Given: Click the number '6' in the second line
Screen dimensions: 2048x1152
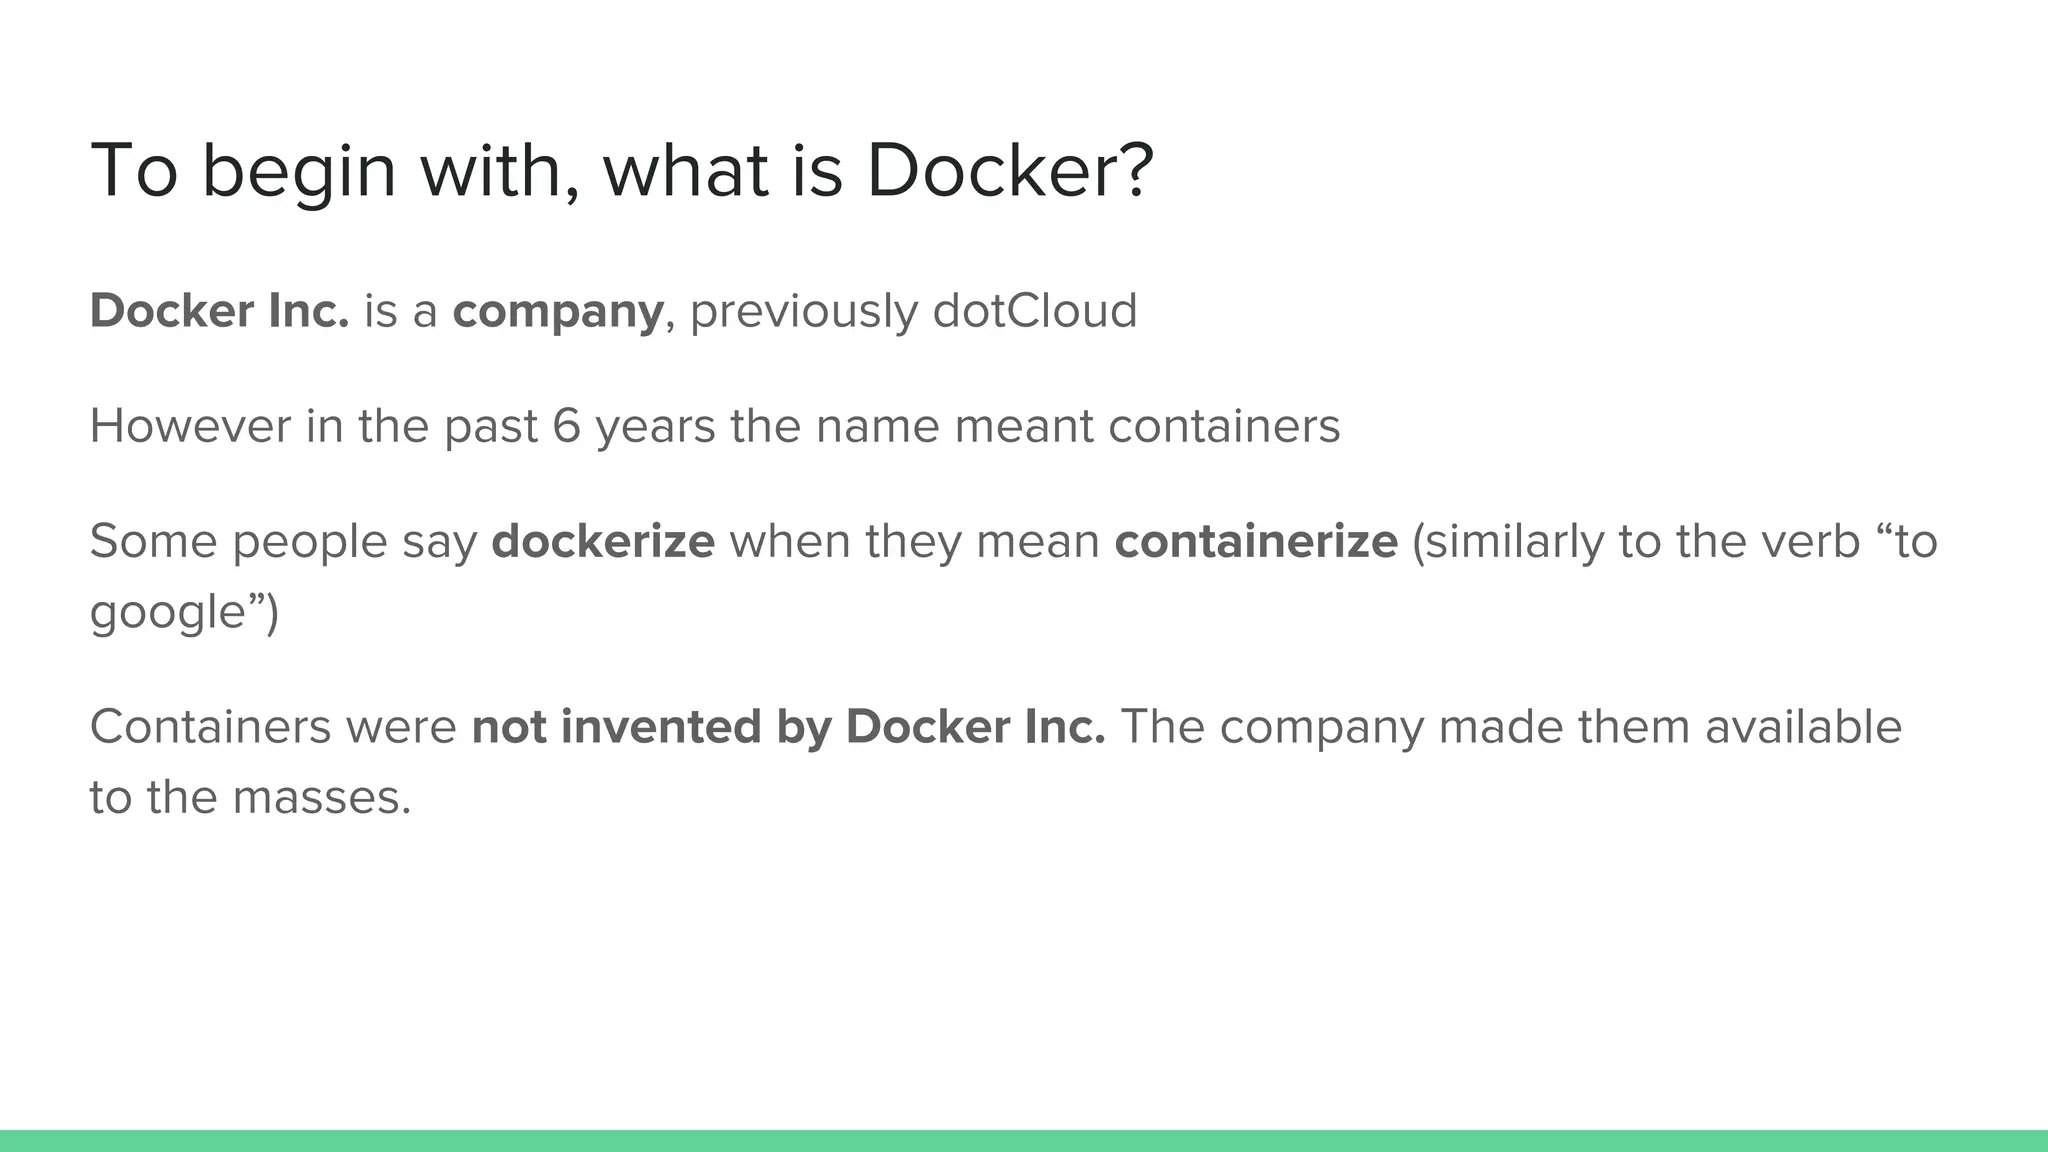Looking at the screenshot, I should tap(566, 428).
